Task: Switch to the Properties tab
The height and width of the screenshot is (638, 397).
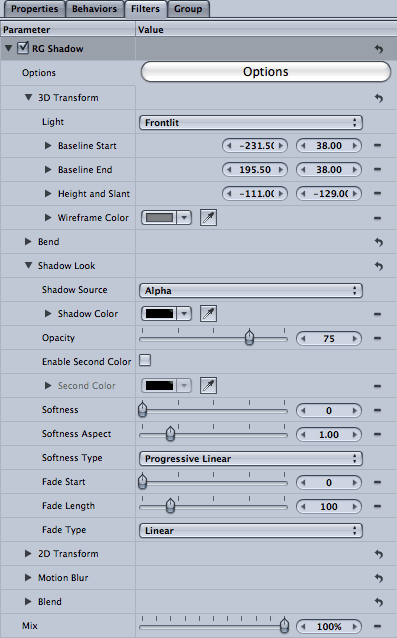Action: pos(34,9)
